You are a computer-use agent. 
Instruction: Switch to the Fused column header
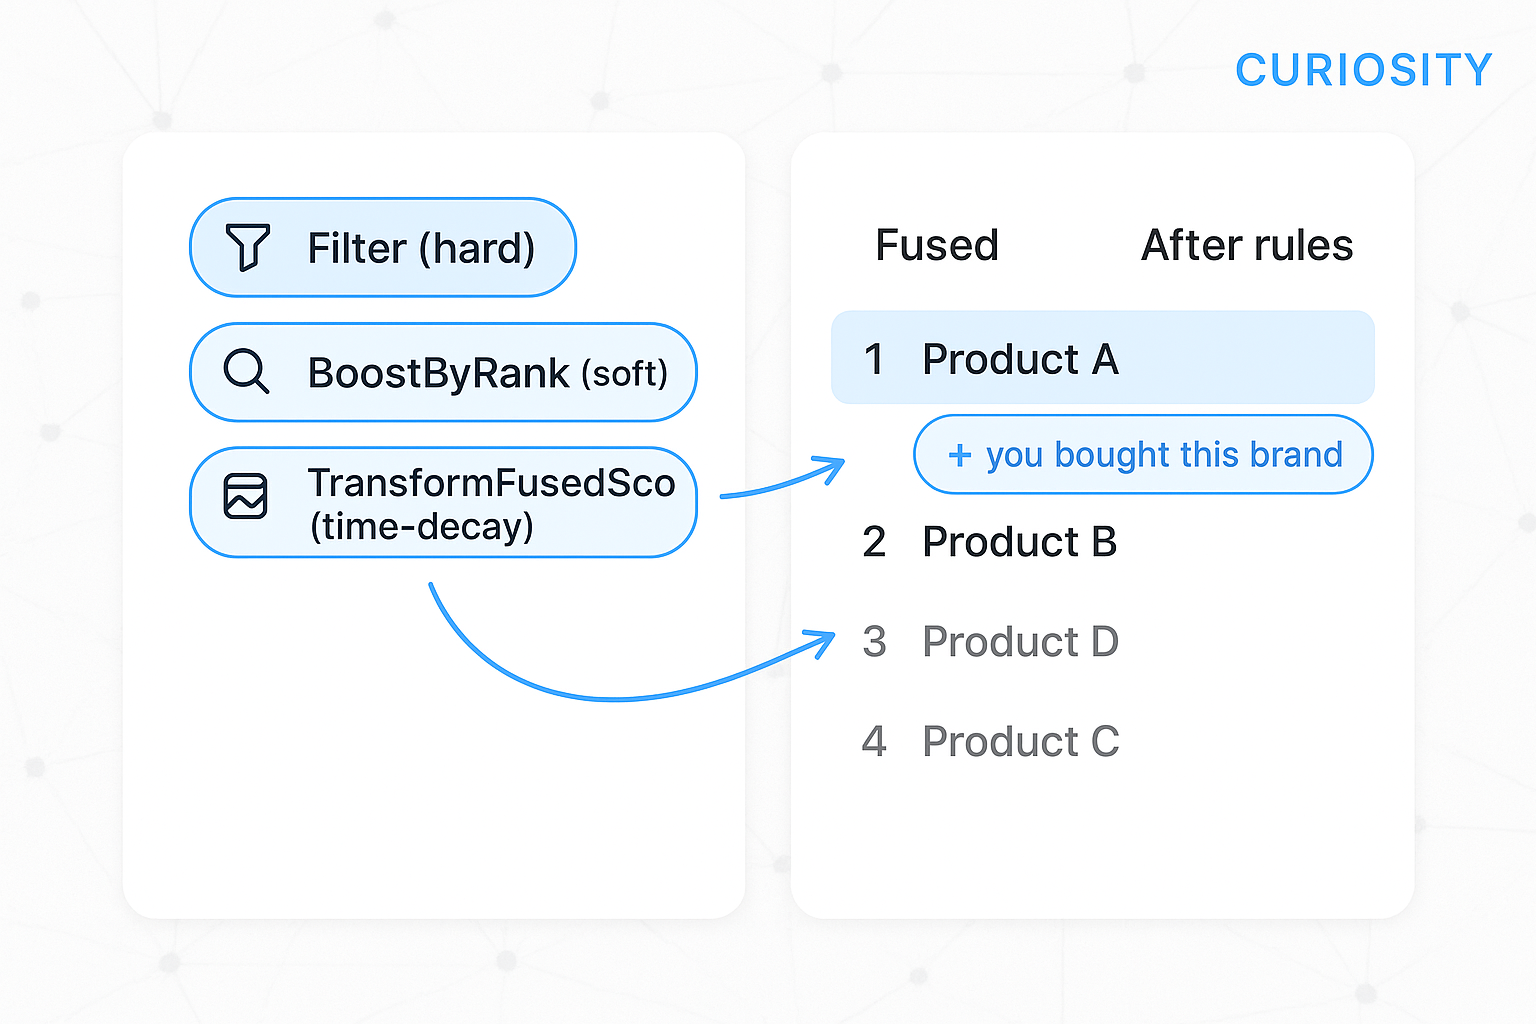937,245
